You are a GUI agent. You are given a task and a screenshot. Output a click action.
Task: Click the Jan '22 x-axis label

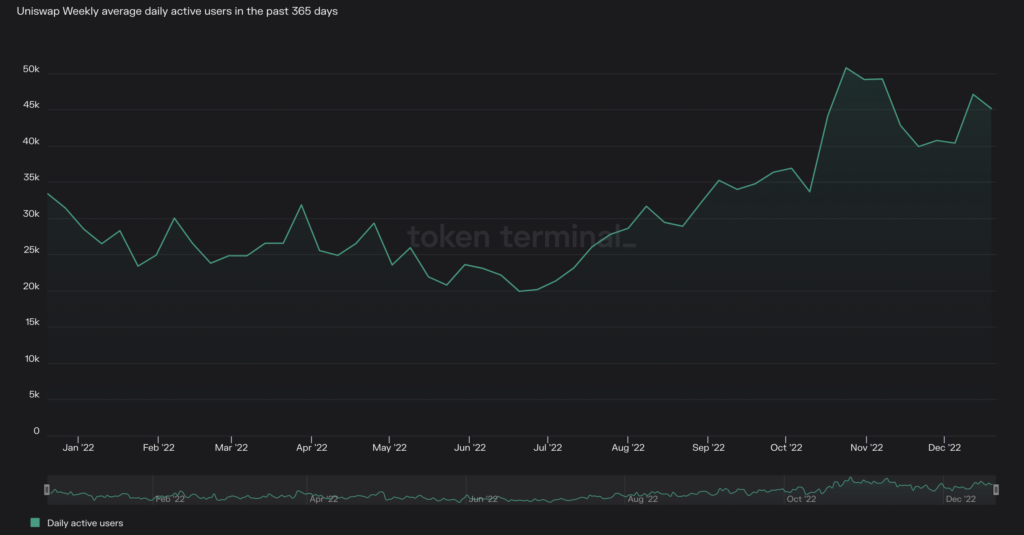(78, 447)
